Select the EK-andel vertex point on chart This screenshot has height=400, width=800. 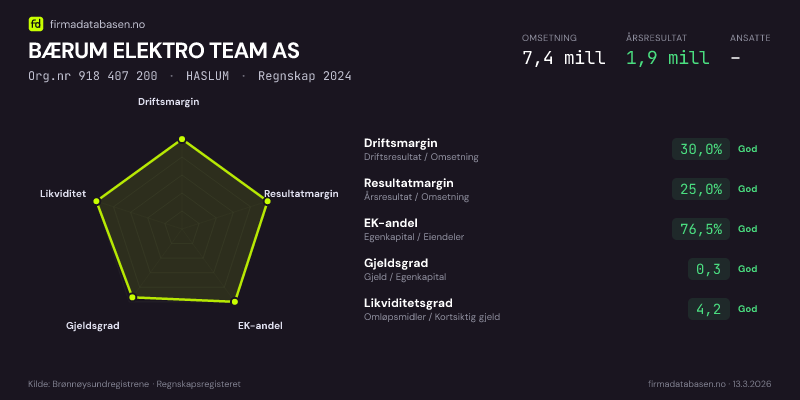[x=235, y=301]
